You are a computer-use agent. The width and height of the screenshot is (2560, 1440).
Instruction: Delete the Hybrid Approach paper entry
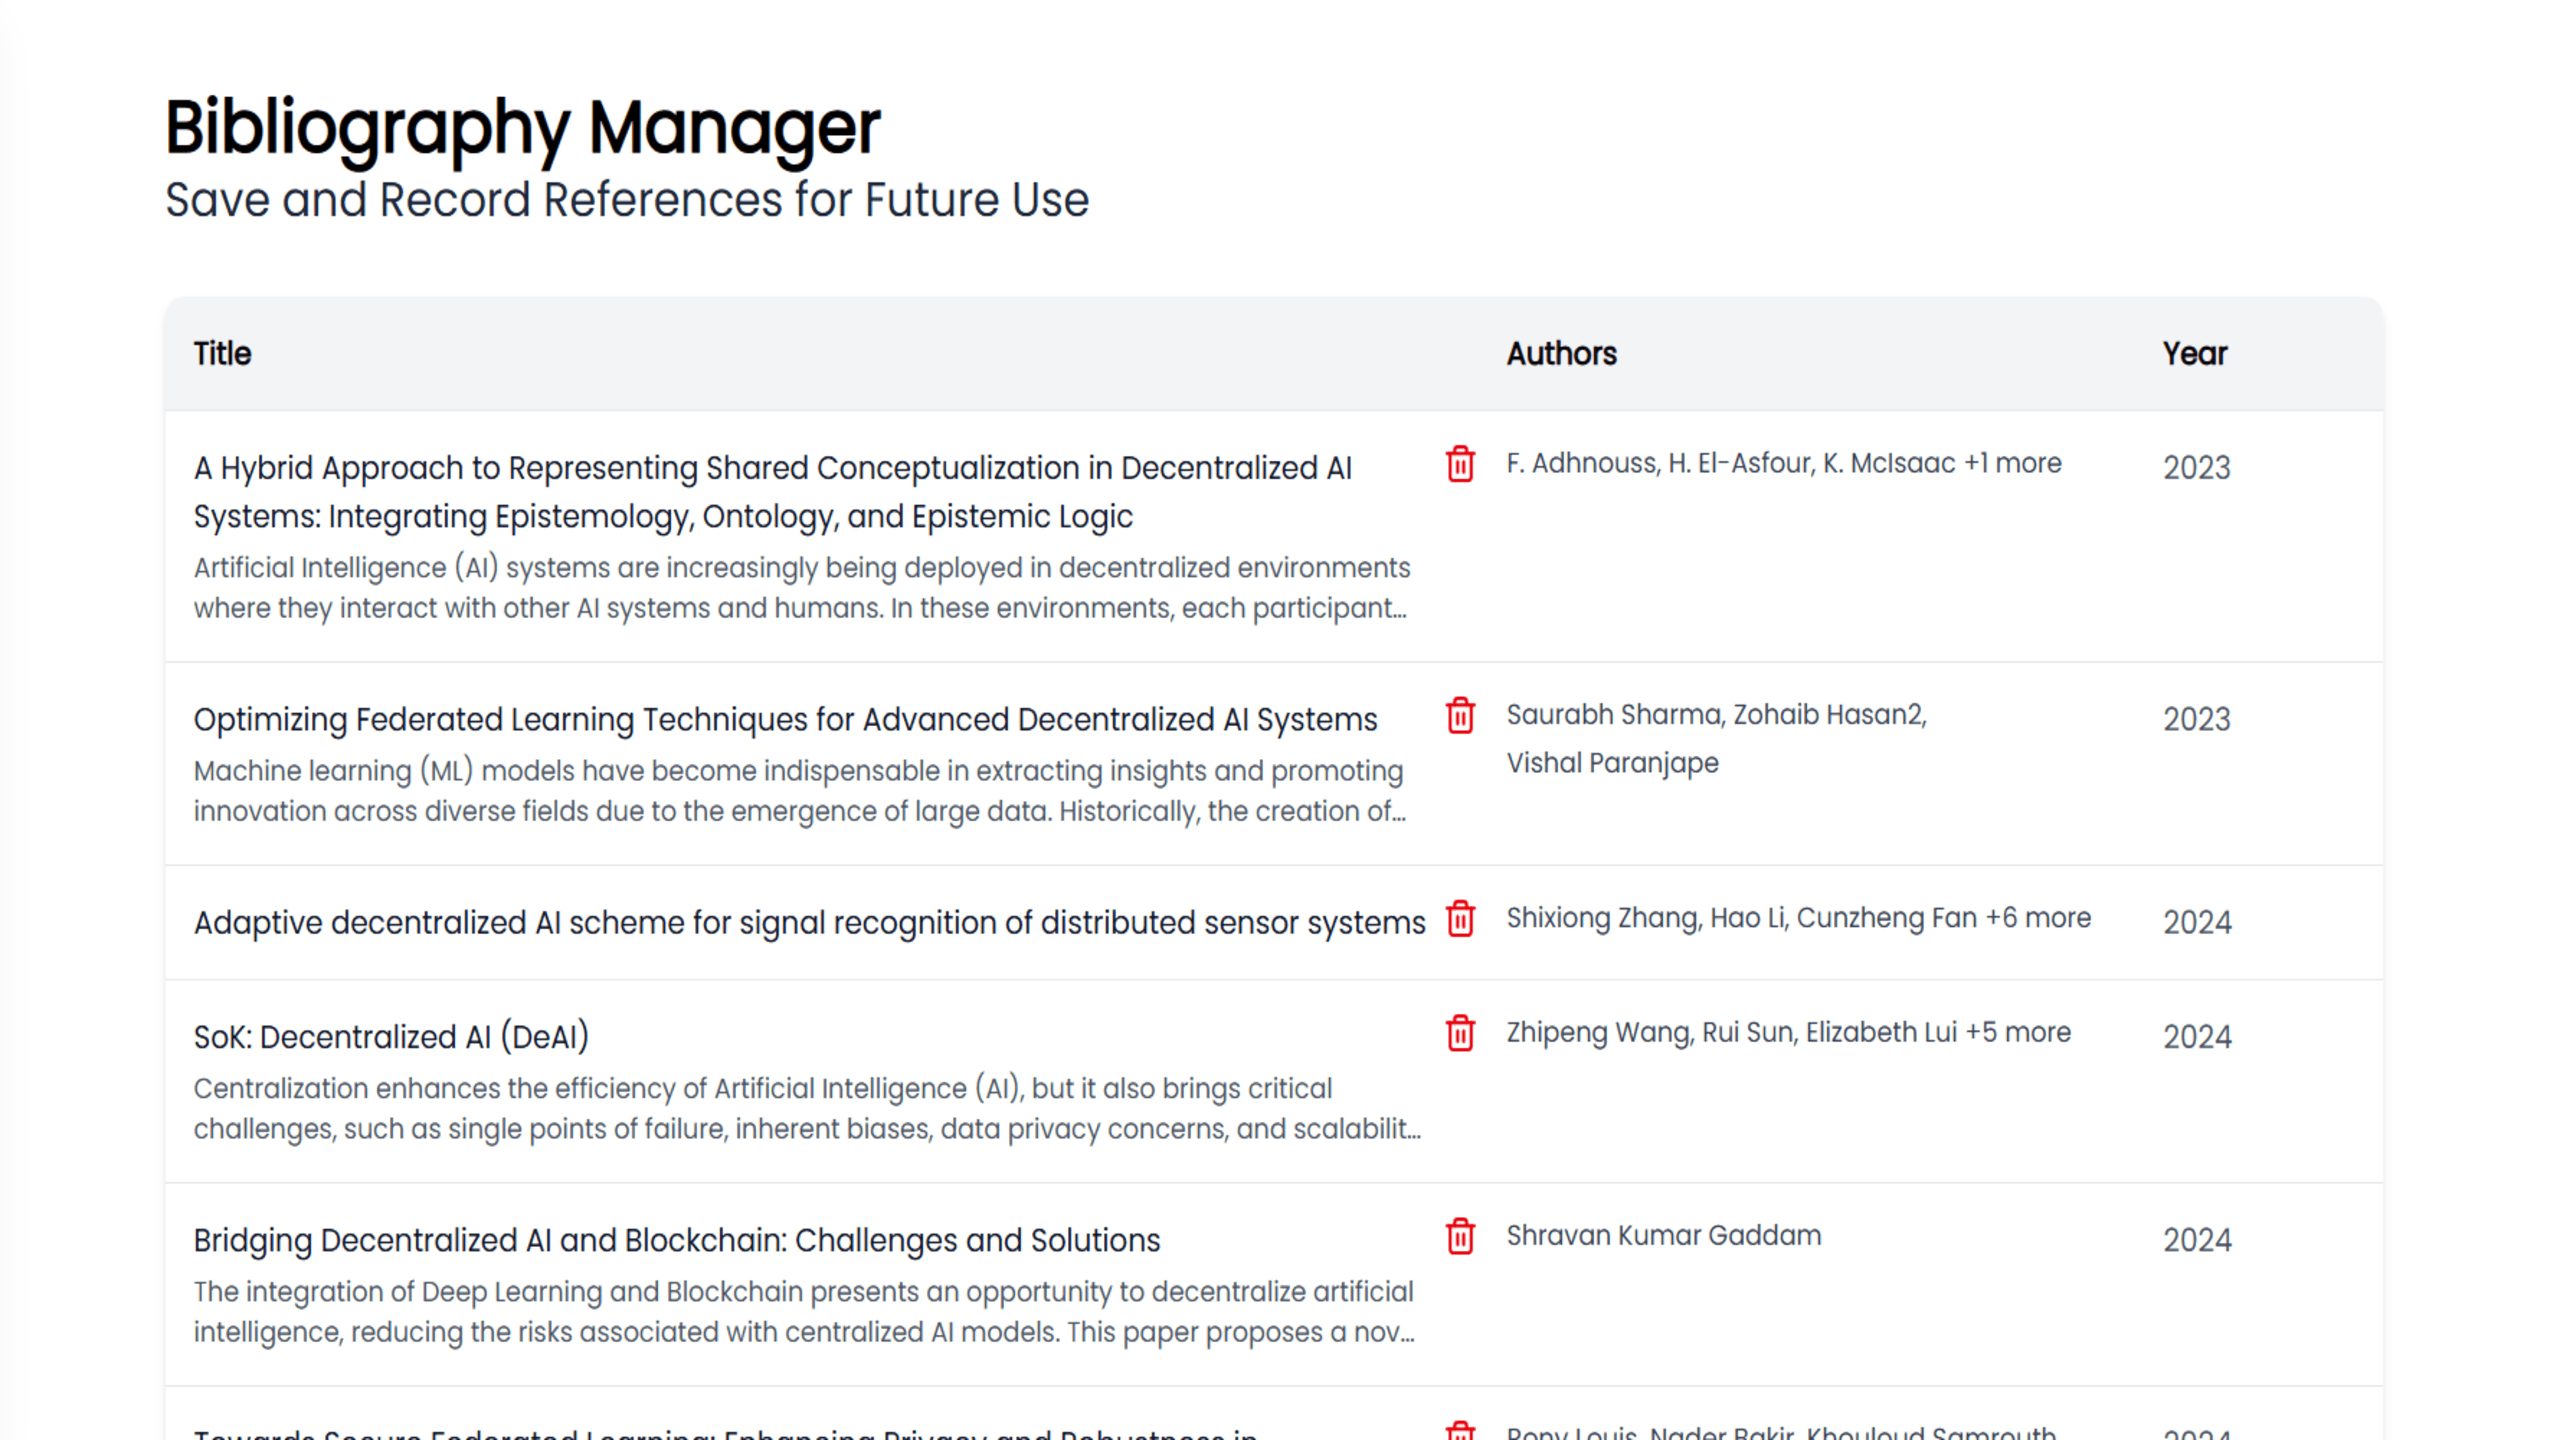click(x=1460, y=464)
